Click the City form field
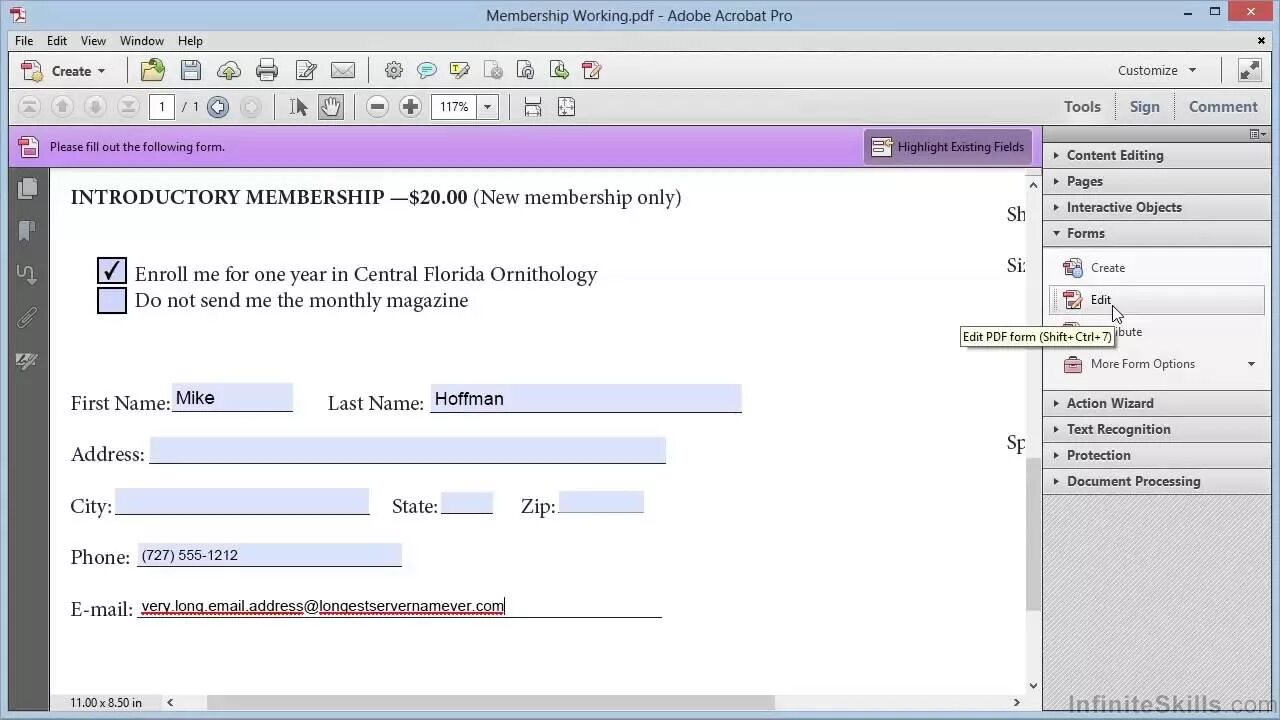 (242, 502)
